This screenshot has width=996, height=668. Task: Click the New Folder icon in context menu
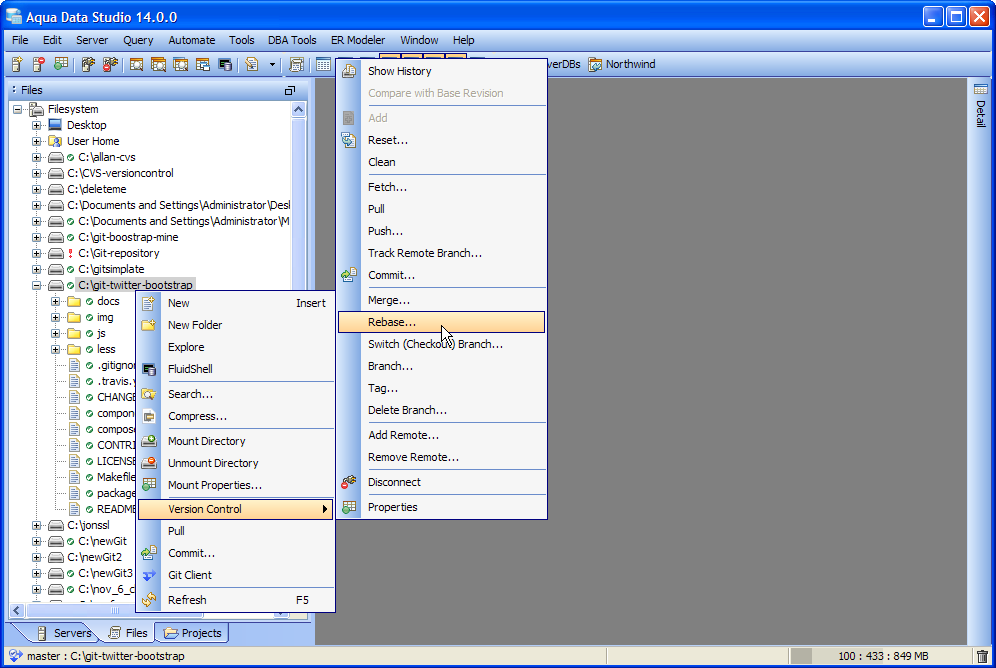tap(149, 325)
